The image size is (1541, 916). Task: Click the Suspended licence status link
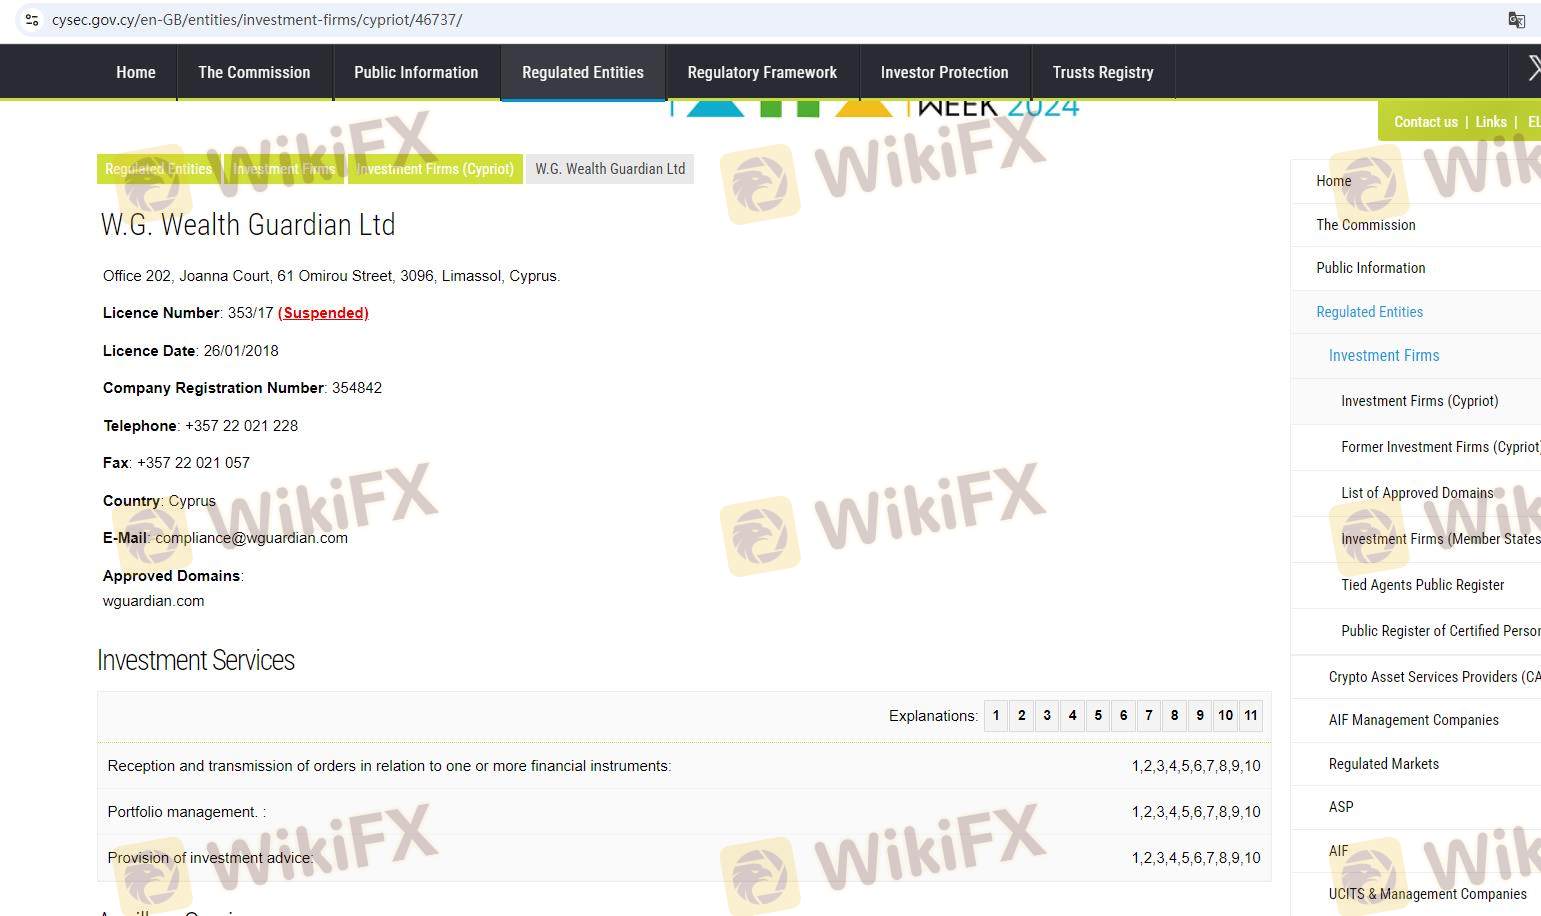[323, 313]
